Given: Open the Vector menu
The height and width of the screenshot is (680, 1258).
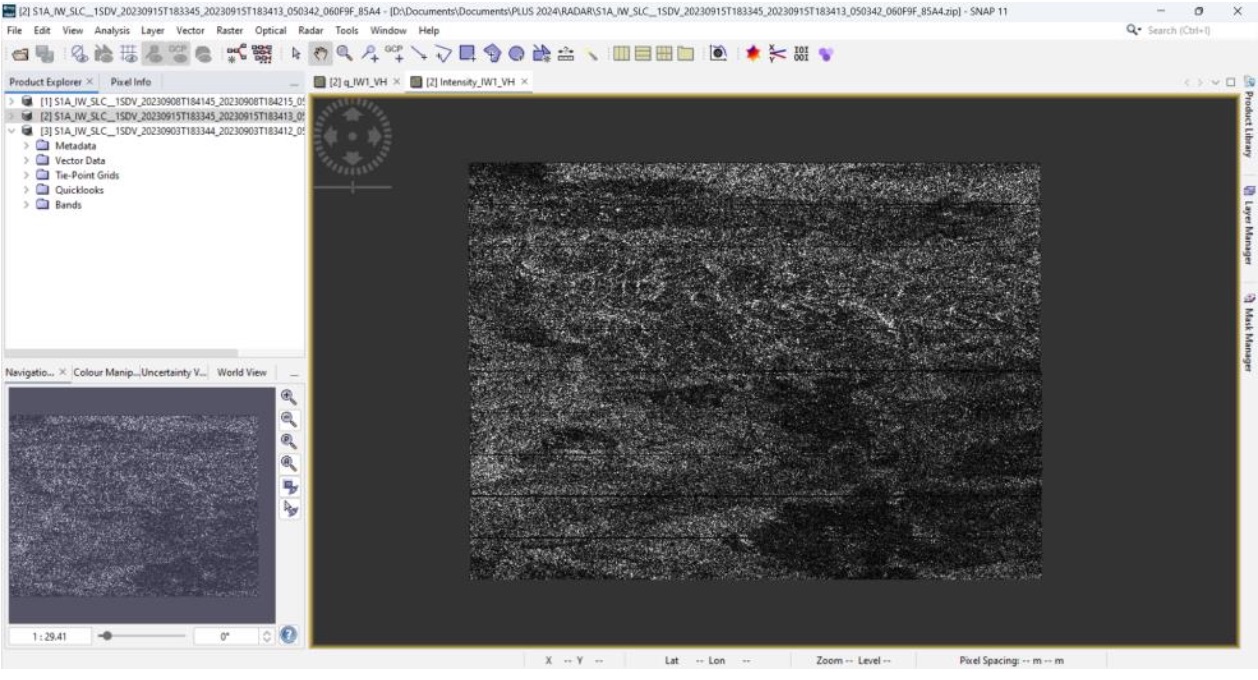Looking at the screenshot, I should click(x=190, y=31).
